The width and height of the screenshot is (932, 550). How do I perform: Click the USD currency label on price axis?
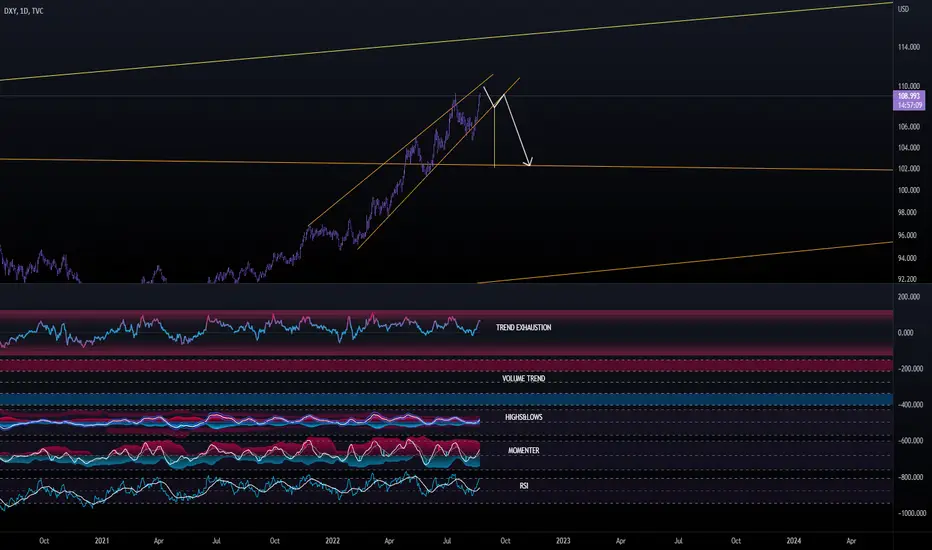(x=903, y=9)
